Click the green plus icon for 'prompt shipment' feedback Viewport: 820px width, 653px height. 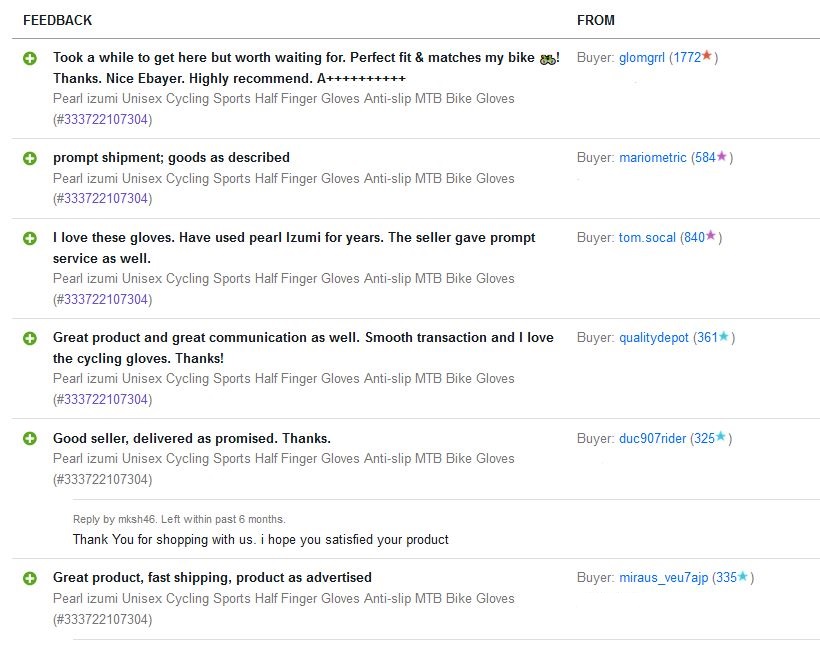point(30,158)
